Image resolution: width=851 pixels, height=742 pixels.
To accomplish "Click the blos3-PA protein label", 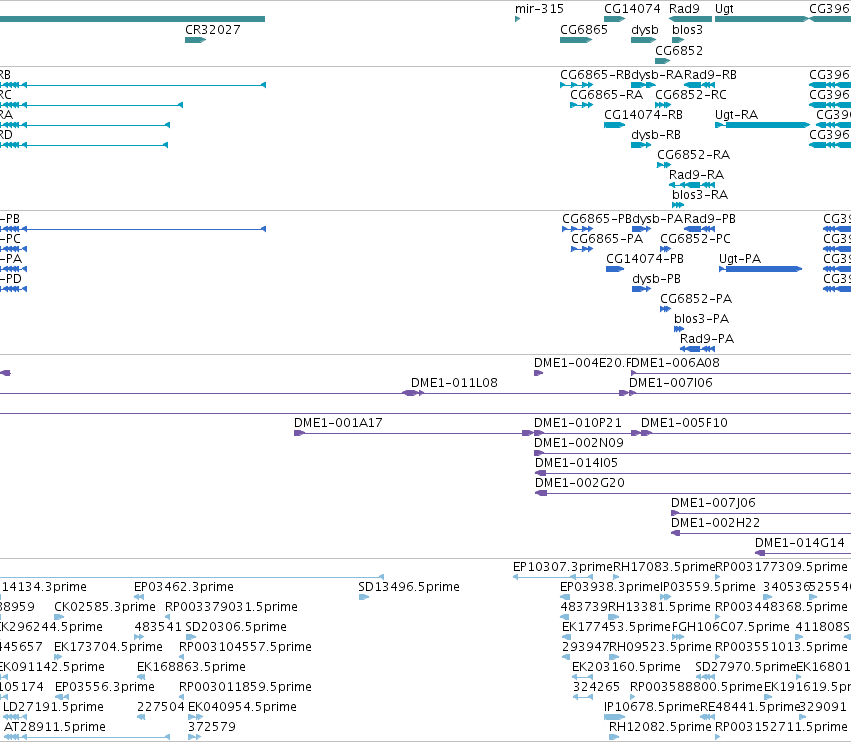I will 701,319.
